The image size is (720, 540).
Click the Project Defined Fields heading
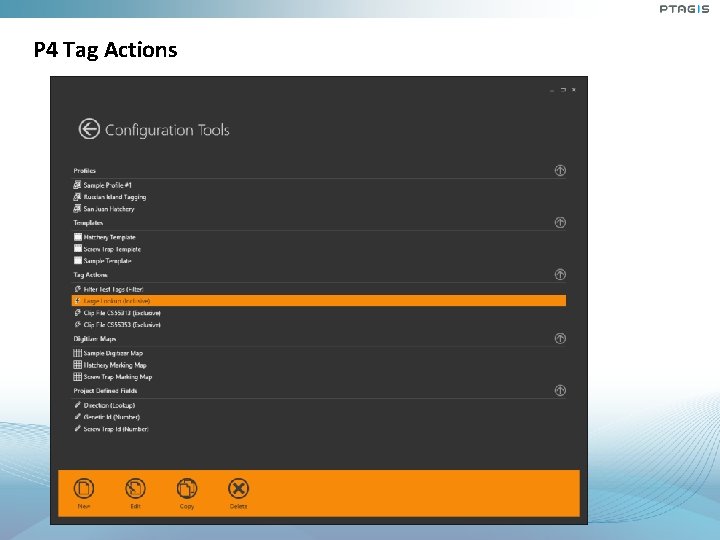[105, 391]
